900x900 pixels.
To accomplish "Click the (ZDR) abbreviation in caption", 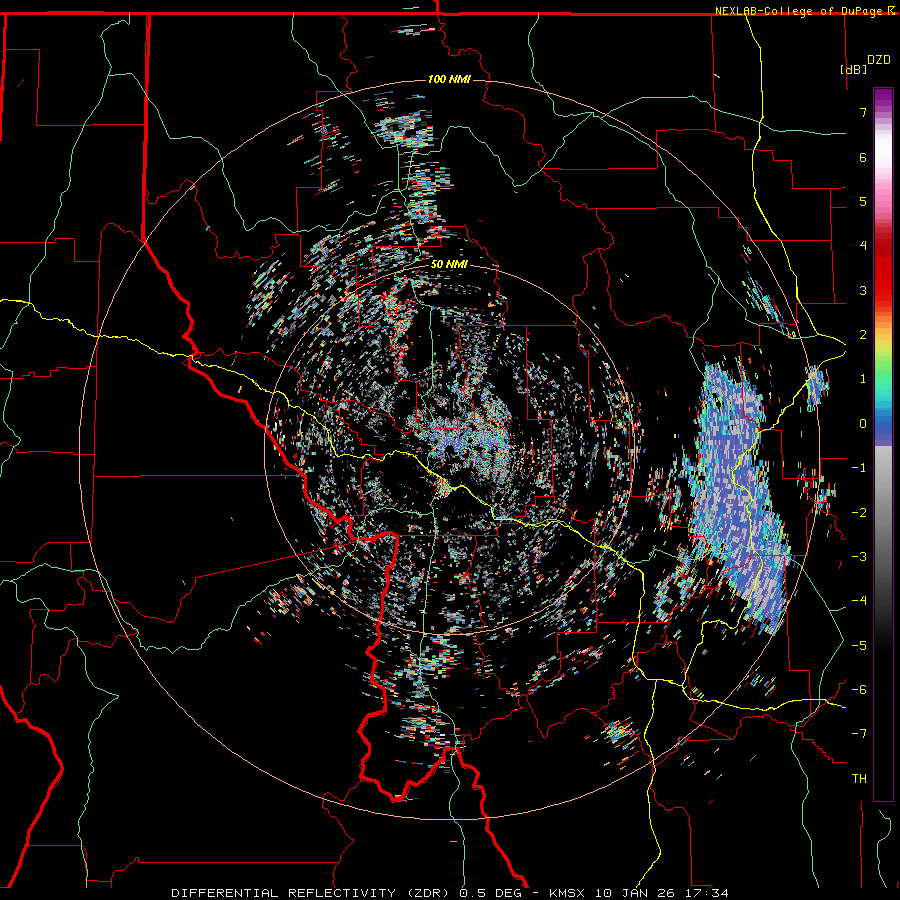I will pyautogui.click(x=428, y=893).
